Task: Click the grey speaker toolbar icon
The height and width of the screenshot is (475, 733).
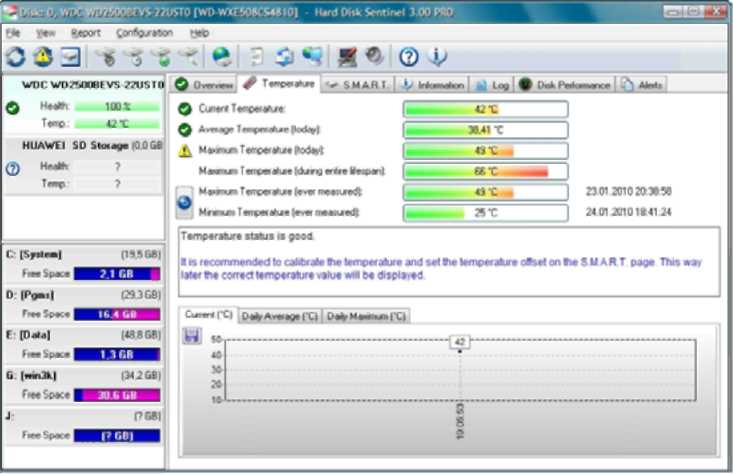Action: (x=374, y=57)
